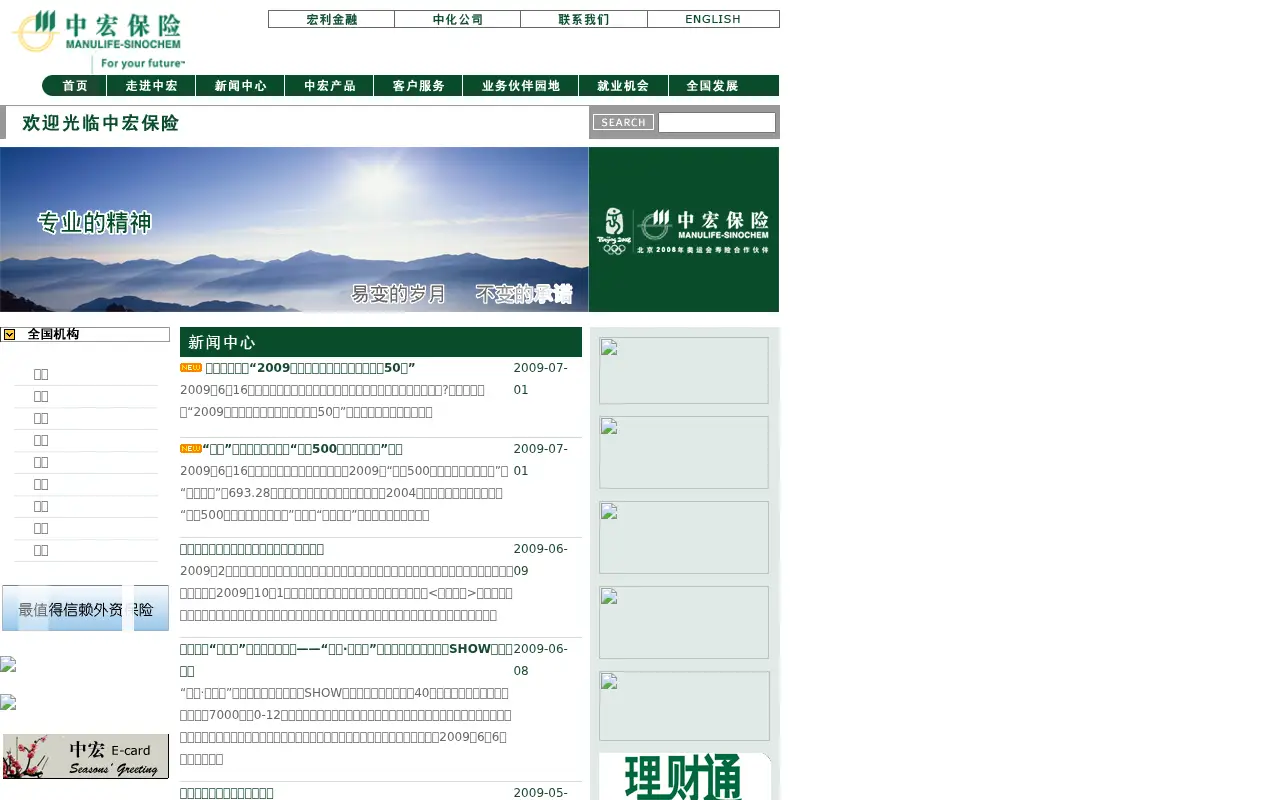The image size is (1280, 800).
Task: Open the news headline mentioning "500"
Action: [x=303, y=449]
